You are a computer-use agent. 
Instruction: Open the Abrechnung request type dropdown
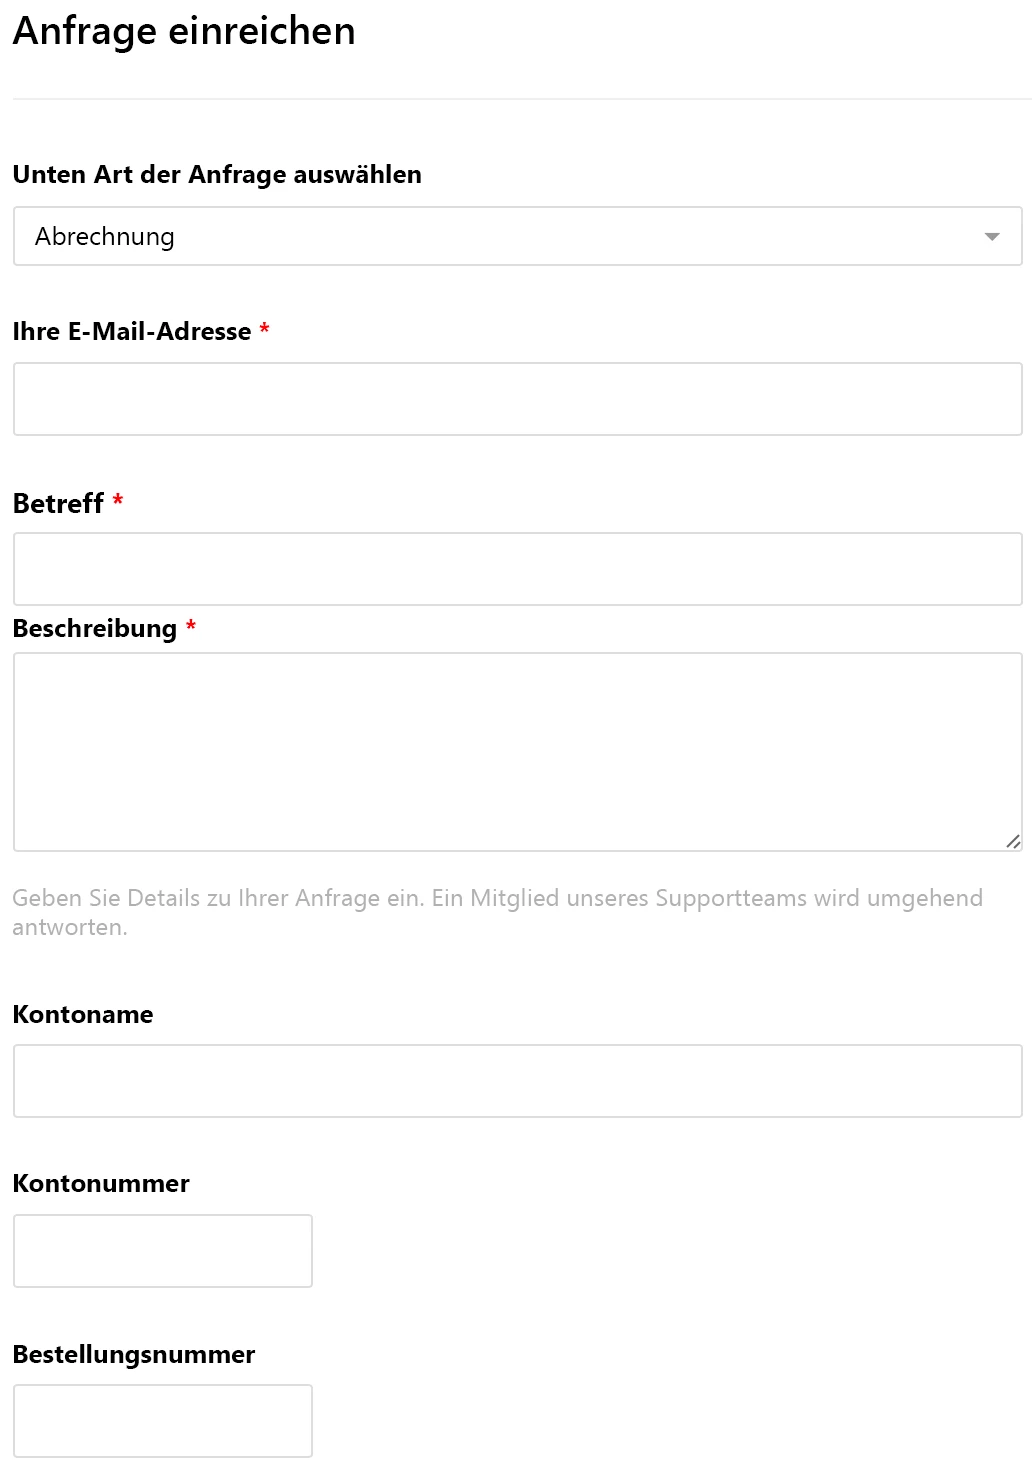click(x=517, y=236)
